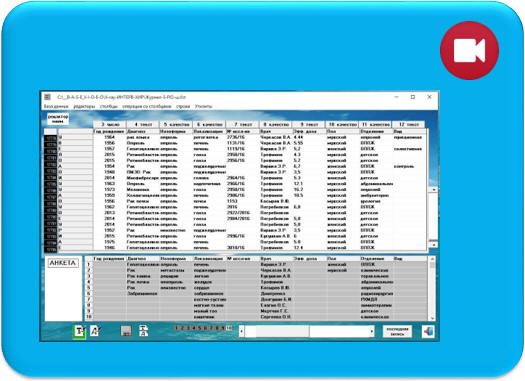Open the 'Утилиты' menu
Image resolution: width=525 pixels, height=381 pixels.
204,106
